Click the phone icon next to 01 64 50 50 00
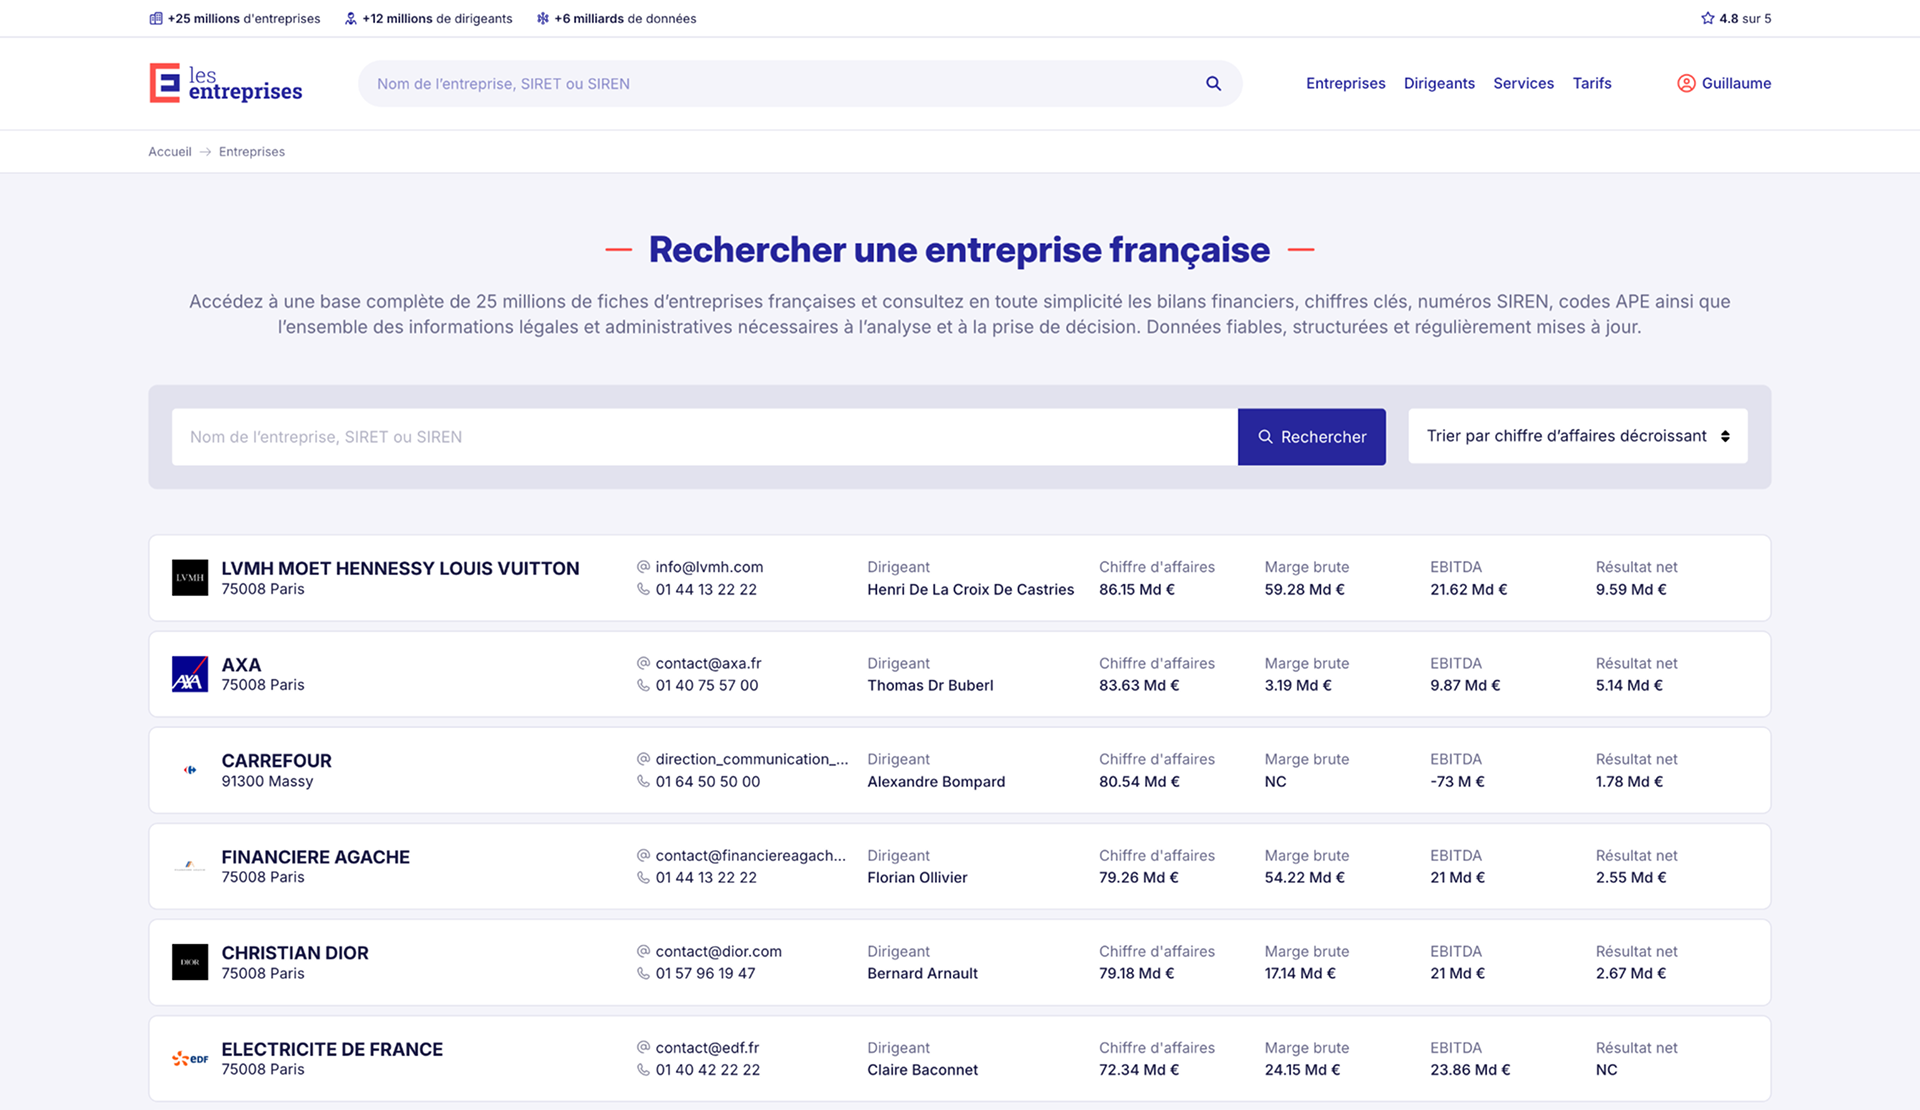Image resolution: width=1920 pixels, height=1110 pixels. coord(644,782)
